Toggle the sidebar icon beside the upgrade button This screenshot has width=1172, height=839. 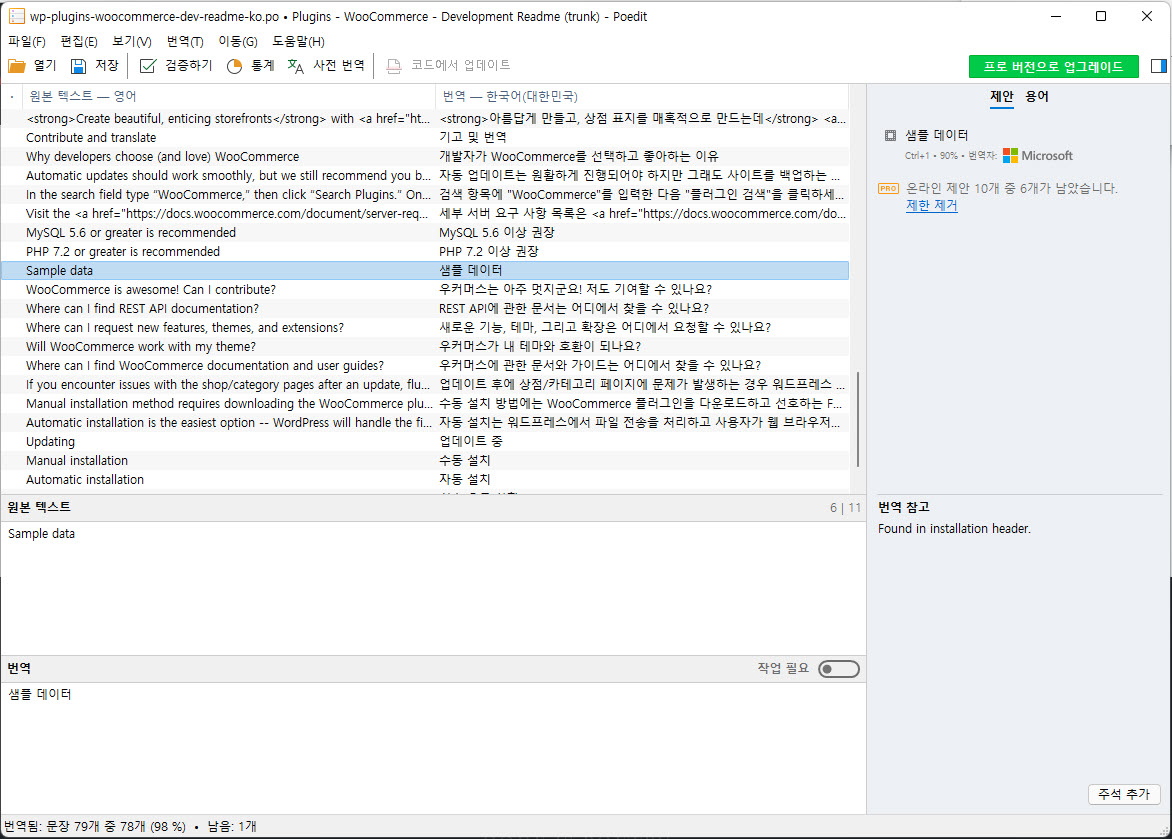coord(1158,65)
